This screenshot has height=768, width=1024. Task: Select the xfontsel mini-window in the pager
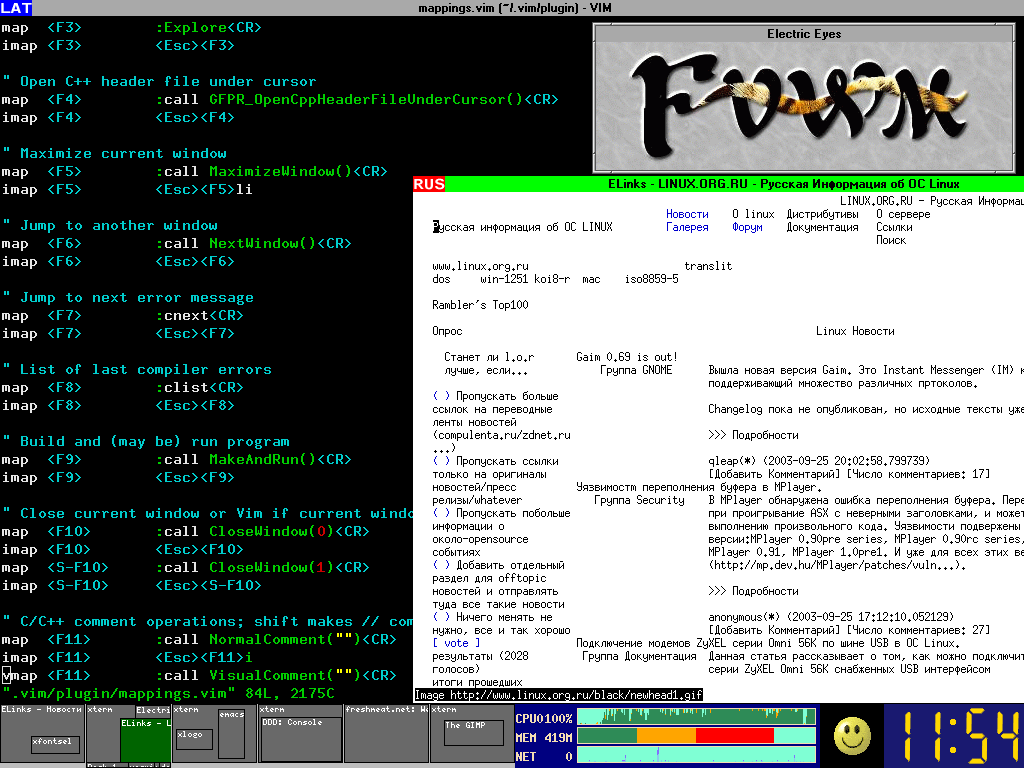(56, 743)
